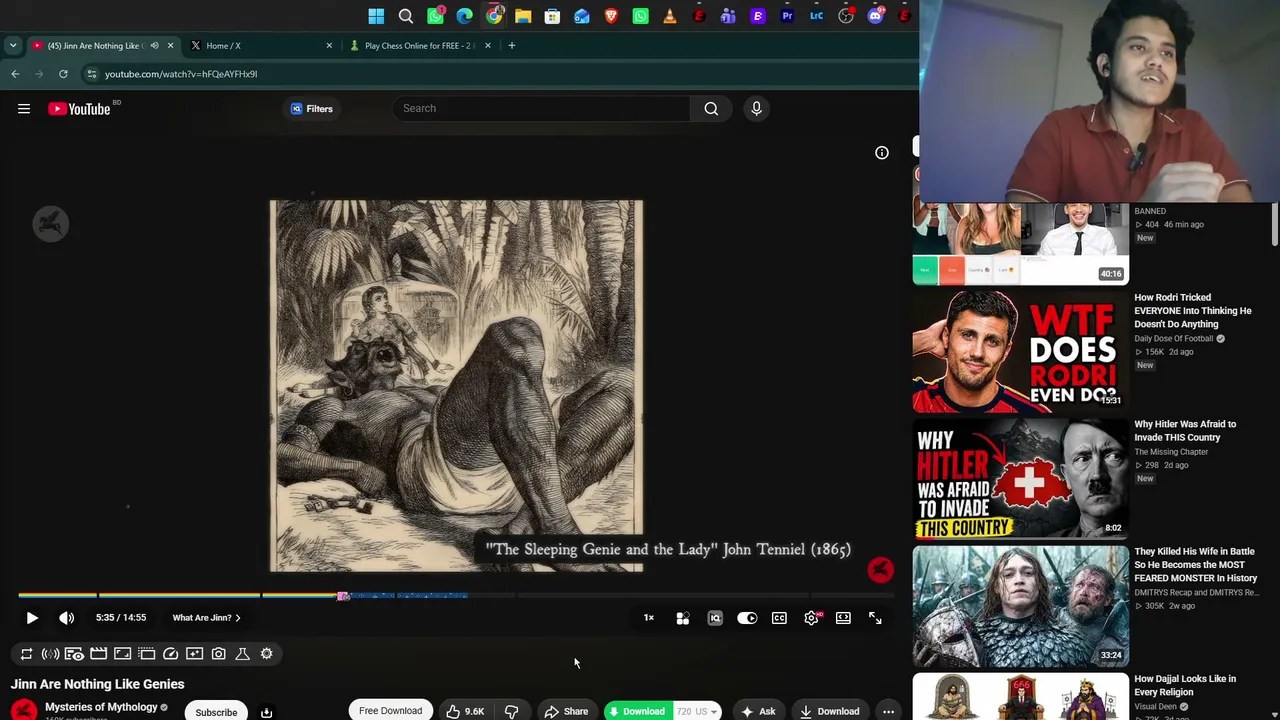The height and width of the screenshot is (720, 1280).
Task: Switch to theater mode
Action: click(x=843, y=618)
